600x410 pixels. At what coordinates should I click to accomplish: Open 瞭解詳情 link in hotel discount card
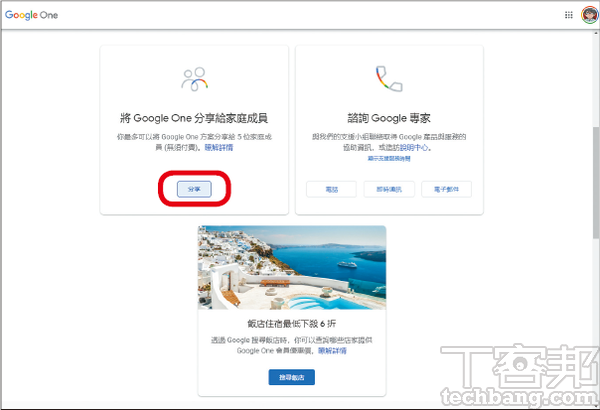coord(332,350)
